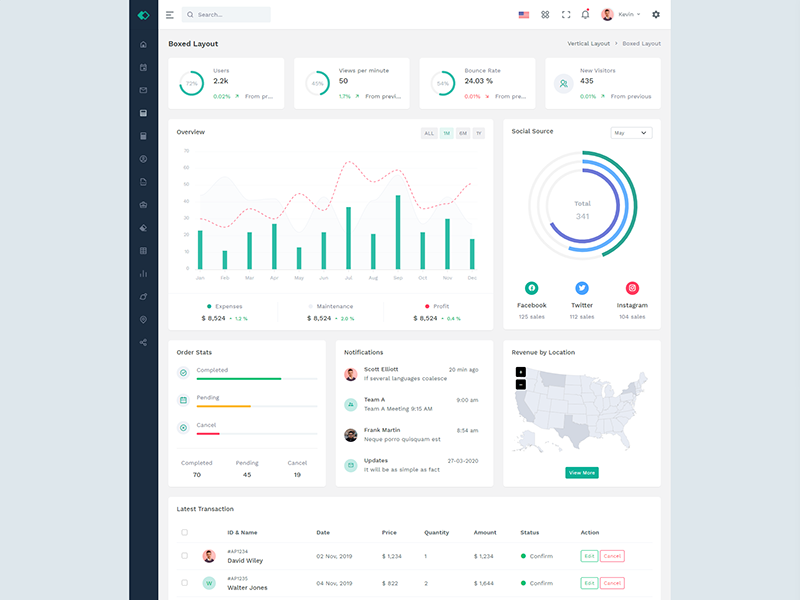
Task: Click the home icon in sidebar
Action: (143, 44)
